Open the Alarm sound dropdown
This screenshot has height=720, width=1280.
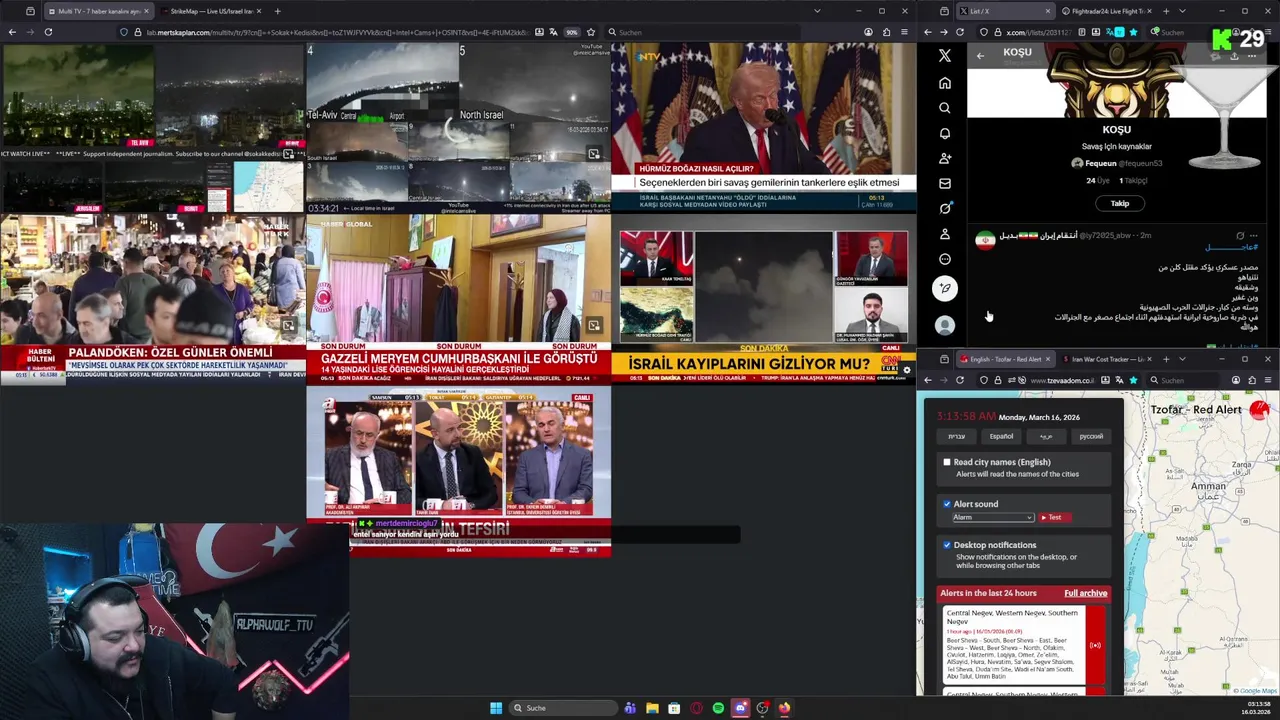tap(992, 517)
